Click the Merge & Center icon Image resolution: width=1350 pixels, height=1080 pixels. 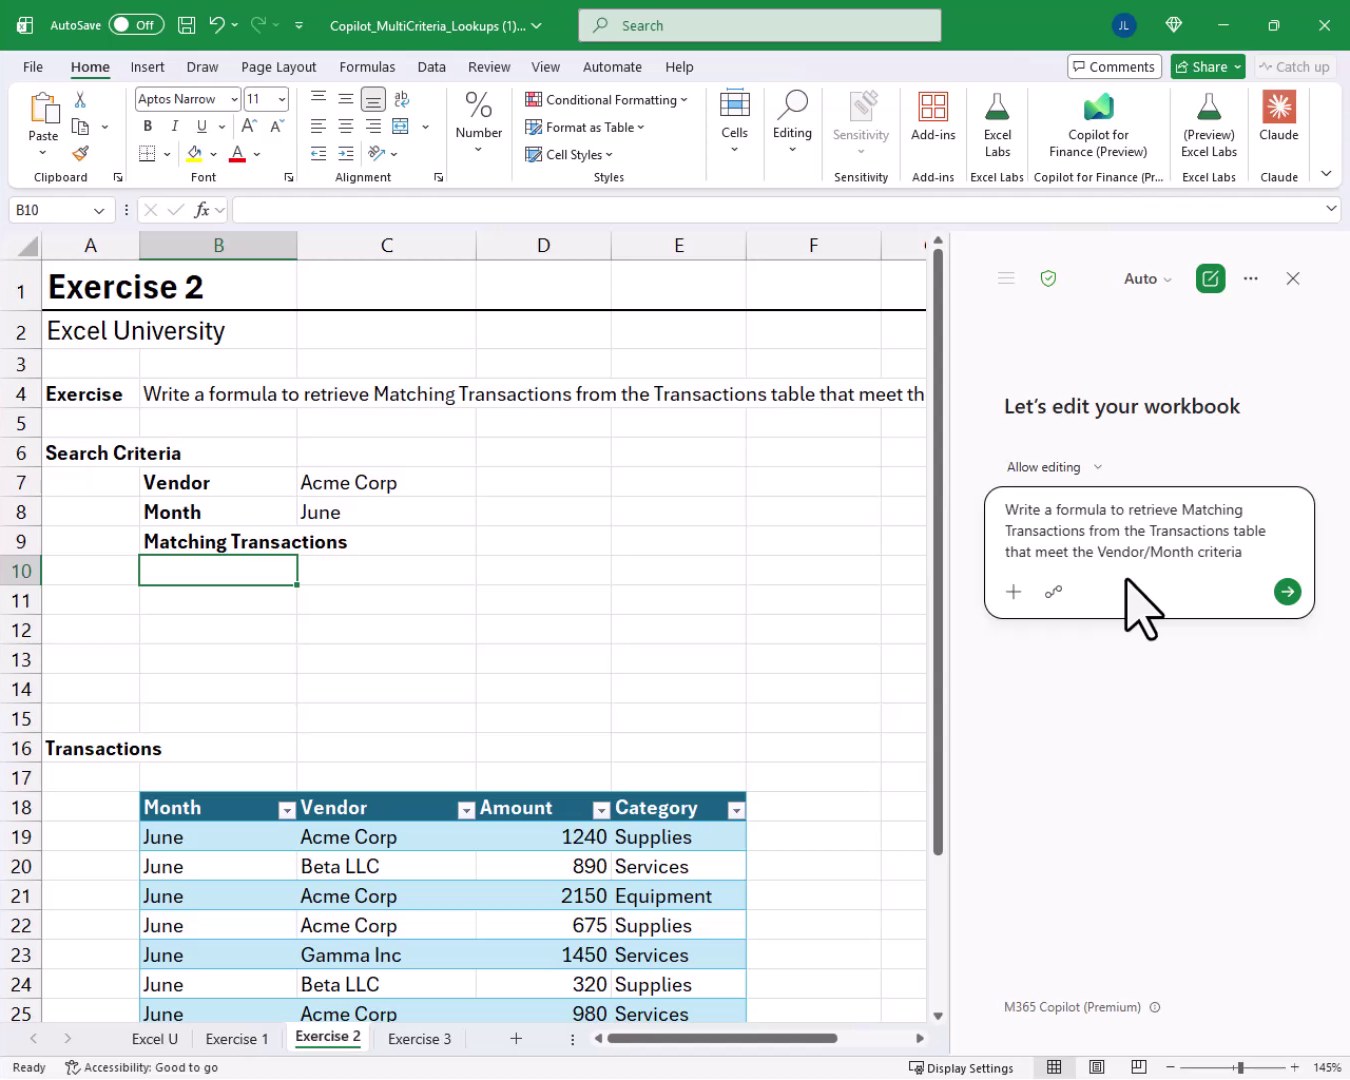point(401,126)
